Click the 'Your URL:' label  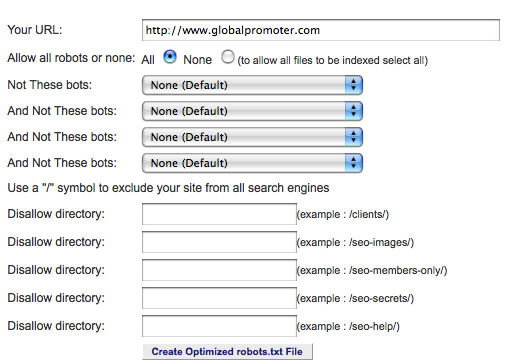(35, 30)
